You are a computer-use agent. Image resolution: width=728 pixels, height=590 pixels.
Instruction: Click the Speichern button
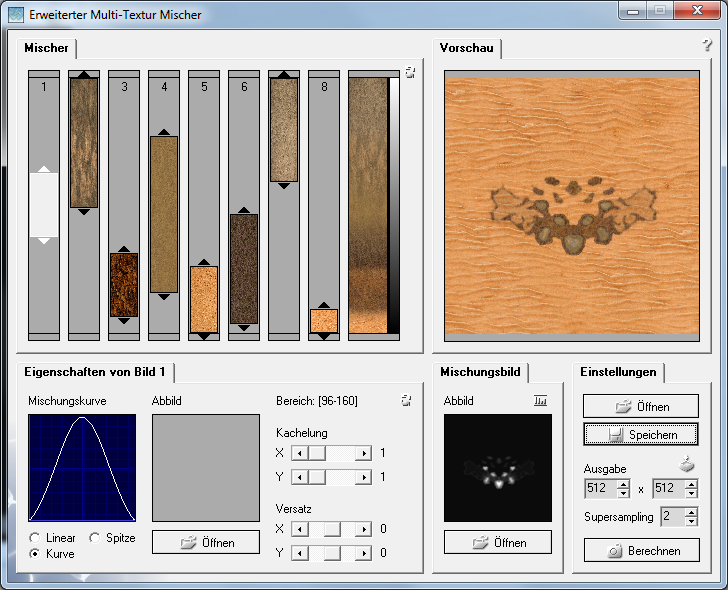[641, 434]
